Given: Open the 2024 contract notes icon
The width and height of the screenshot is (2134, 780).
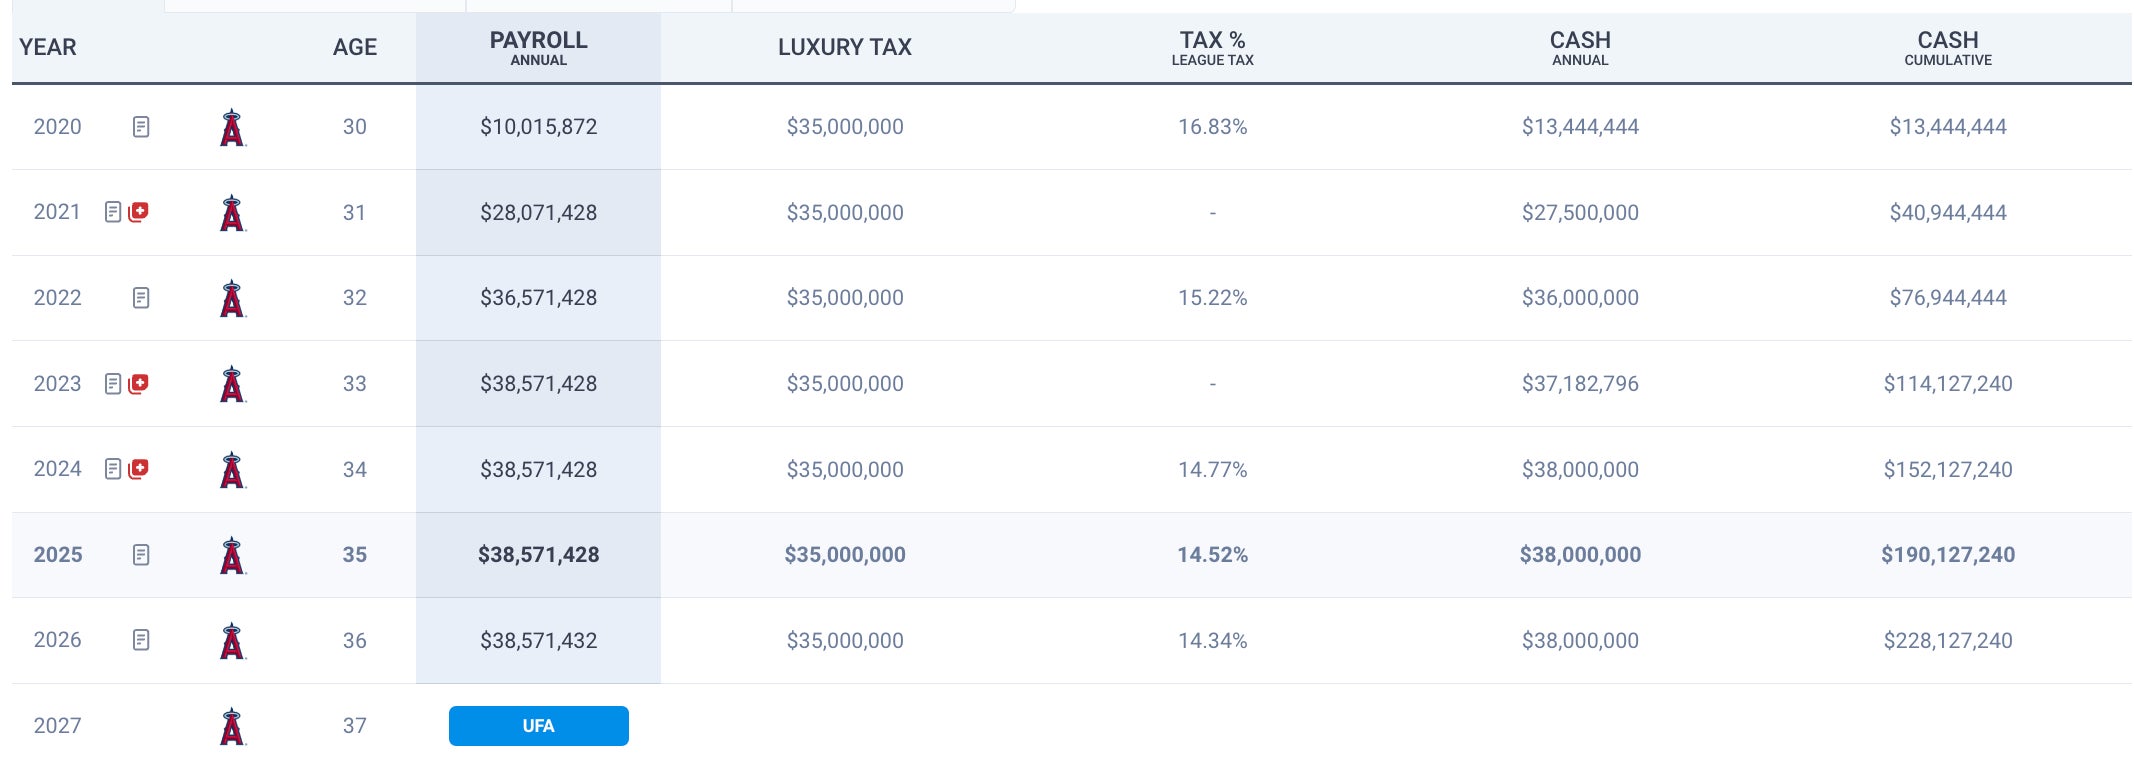Looking at the screenshot, I should [x=113, y=469].
